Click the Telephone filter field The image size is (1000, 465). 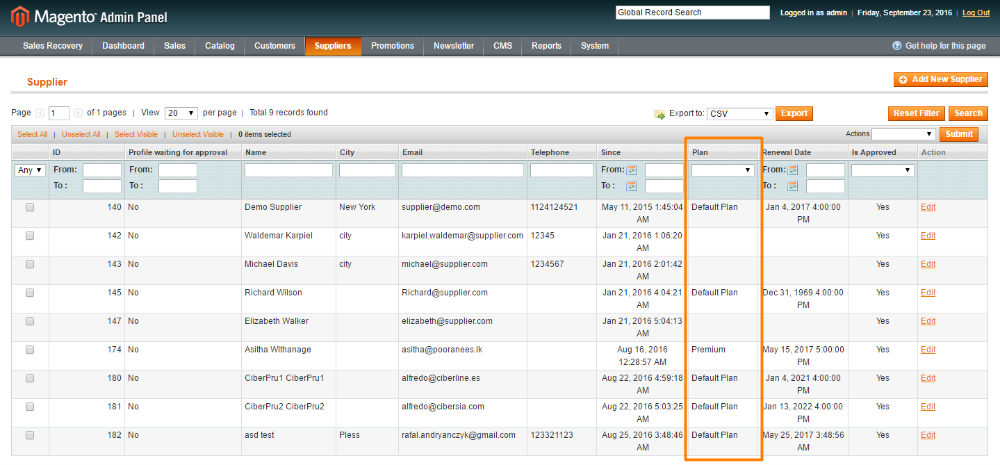pos(562,170)
